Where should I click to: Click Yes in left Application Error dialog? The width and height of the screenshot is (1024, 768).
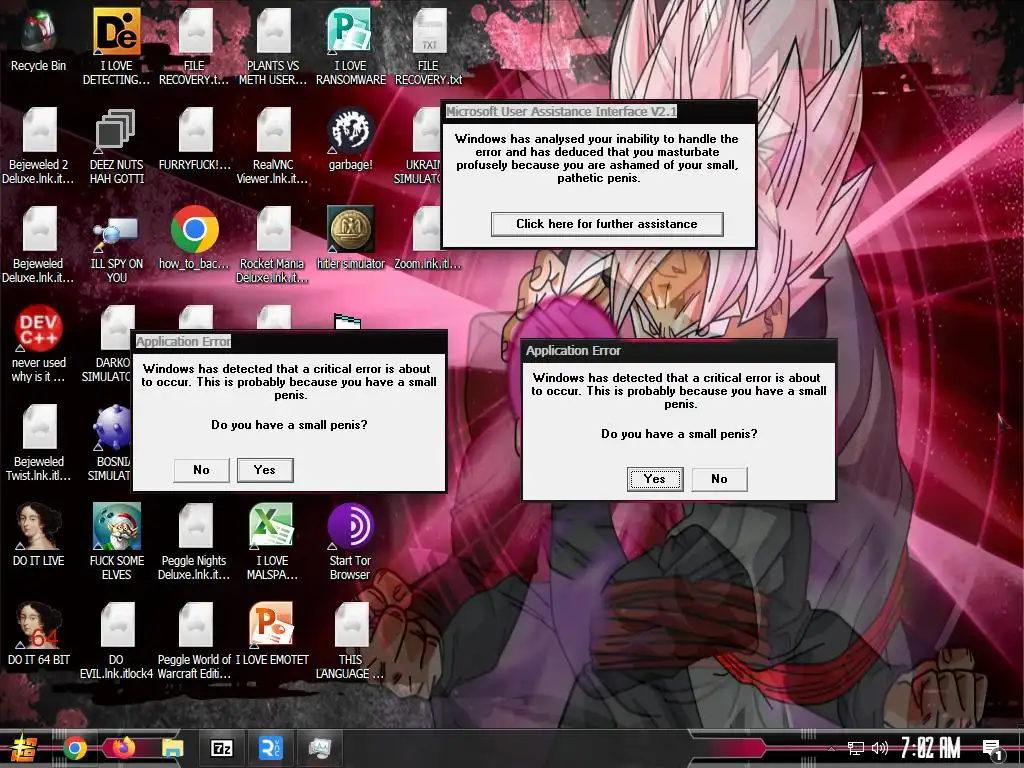click(264, 470)
